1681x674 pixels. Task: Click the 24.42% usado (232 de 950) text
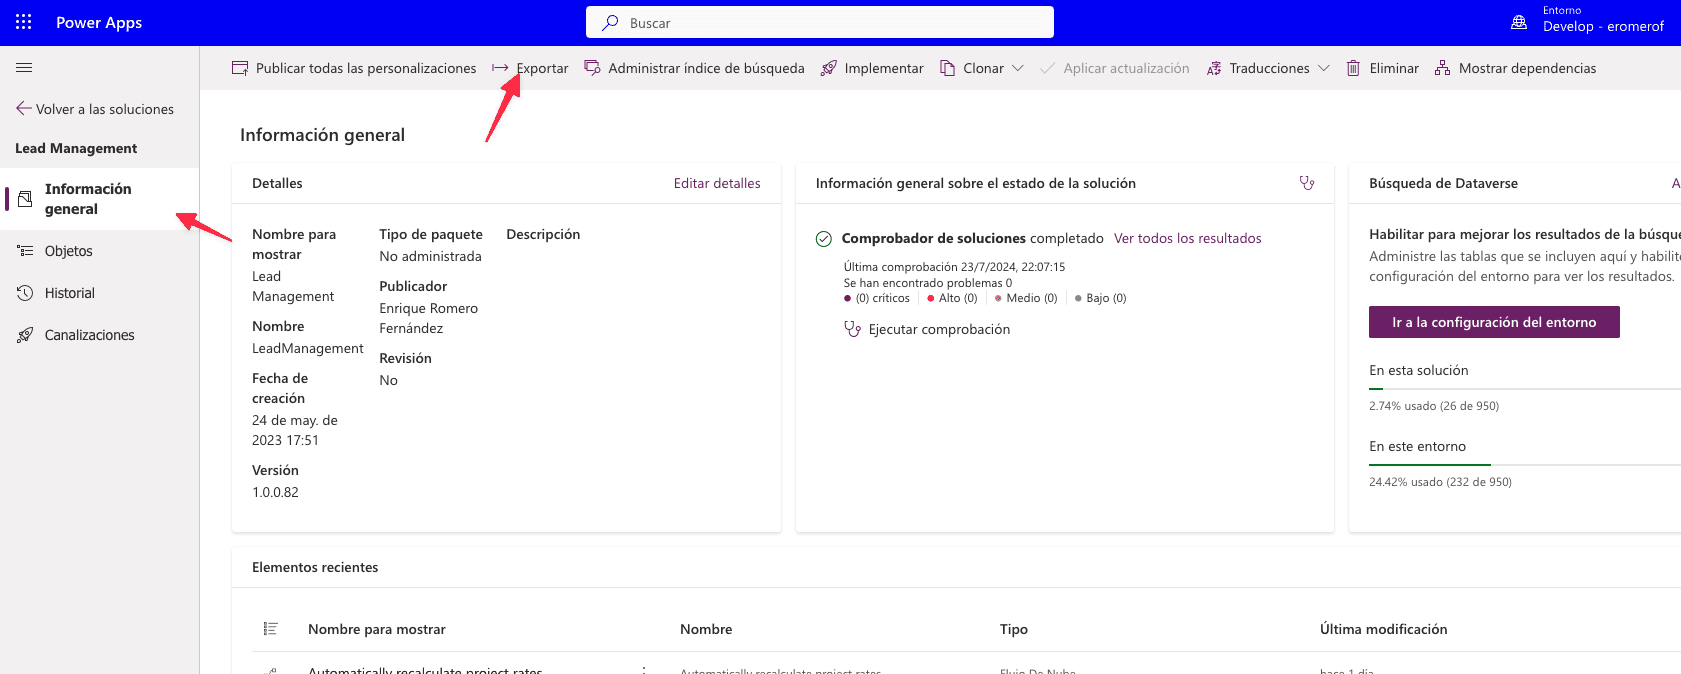pos(1440,482)
